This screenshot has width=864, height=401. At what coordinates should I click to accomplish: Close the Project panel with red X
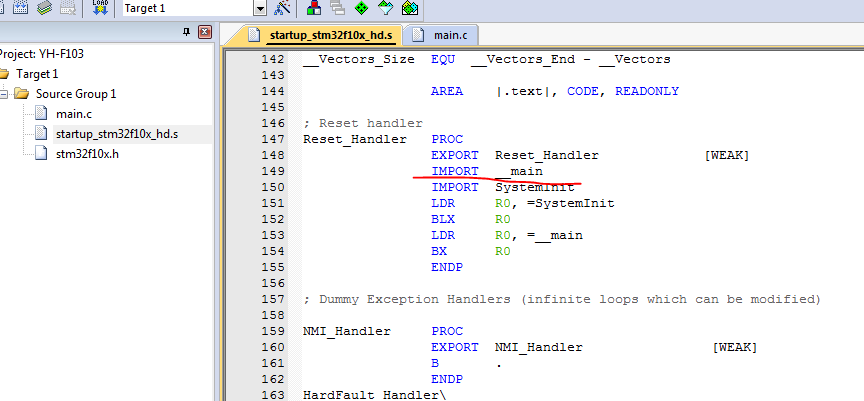[x=205, y=32]
